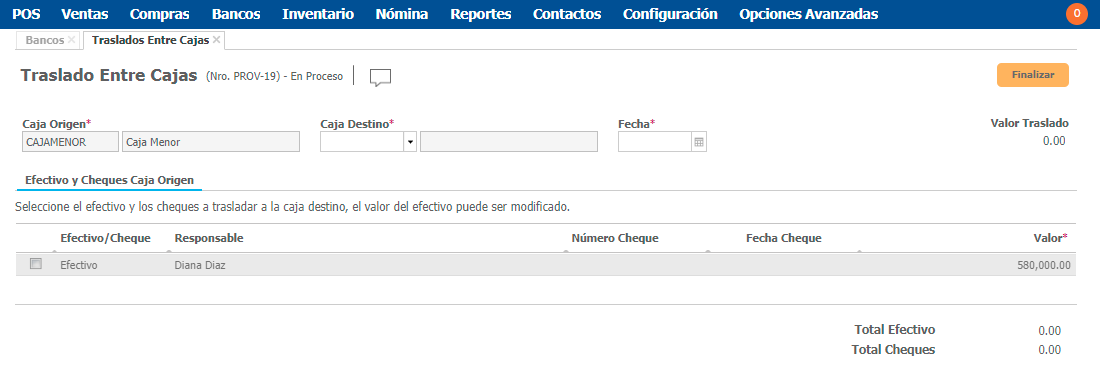Switch to the Bancos tab
Image resolution: width=1100 pixels, height=375 pixels.
pyautogui.click(x=44, y=40)
